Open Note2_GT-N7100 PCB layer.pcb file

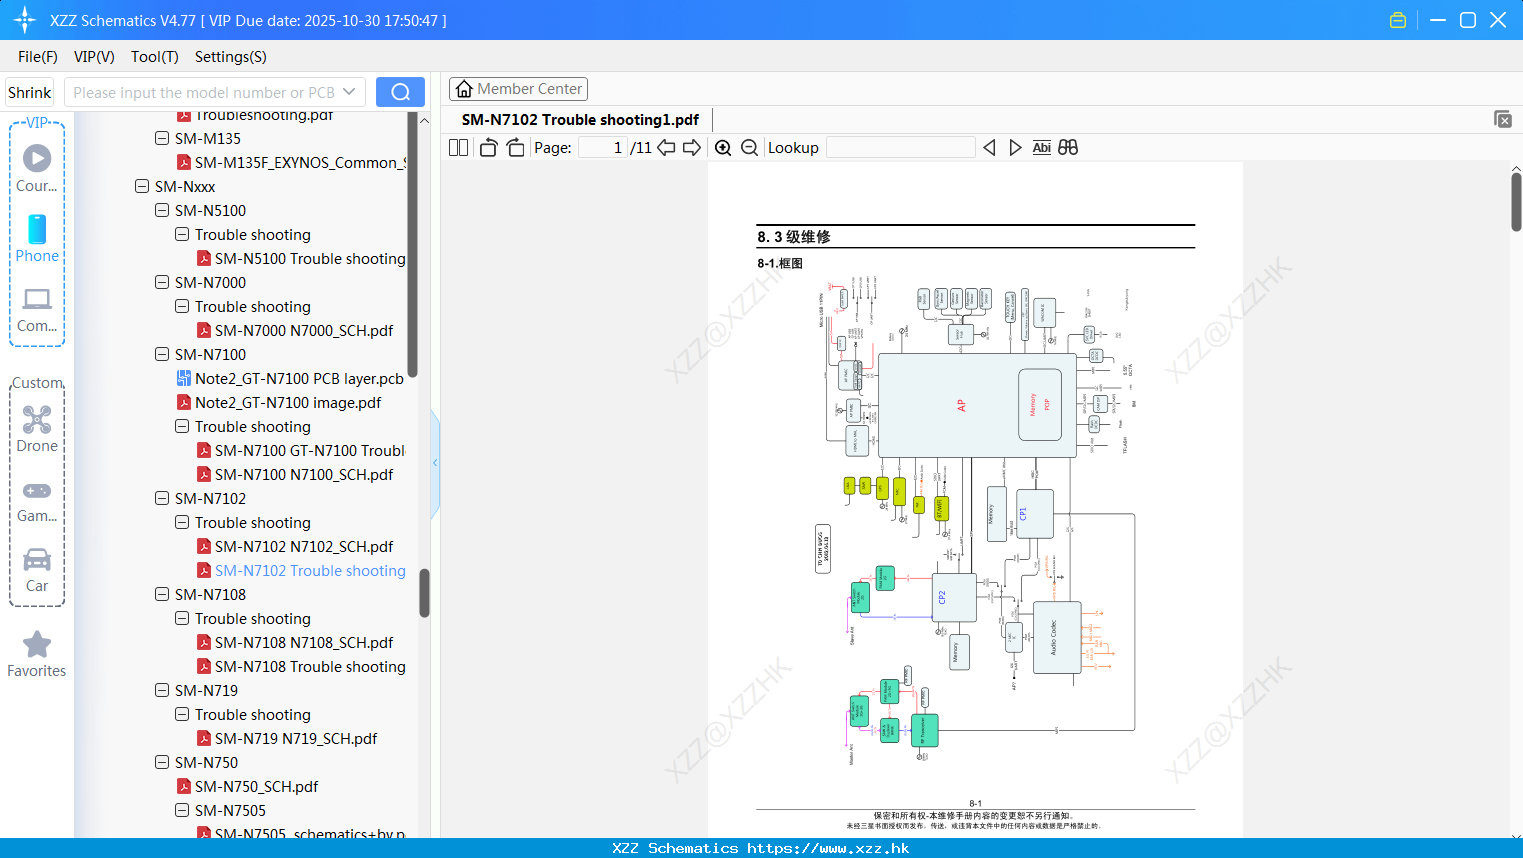click(x=299, y=378)
